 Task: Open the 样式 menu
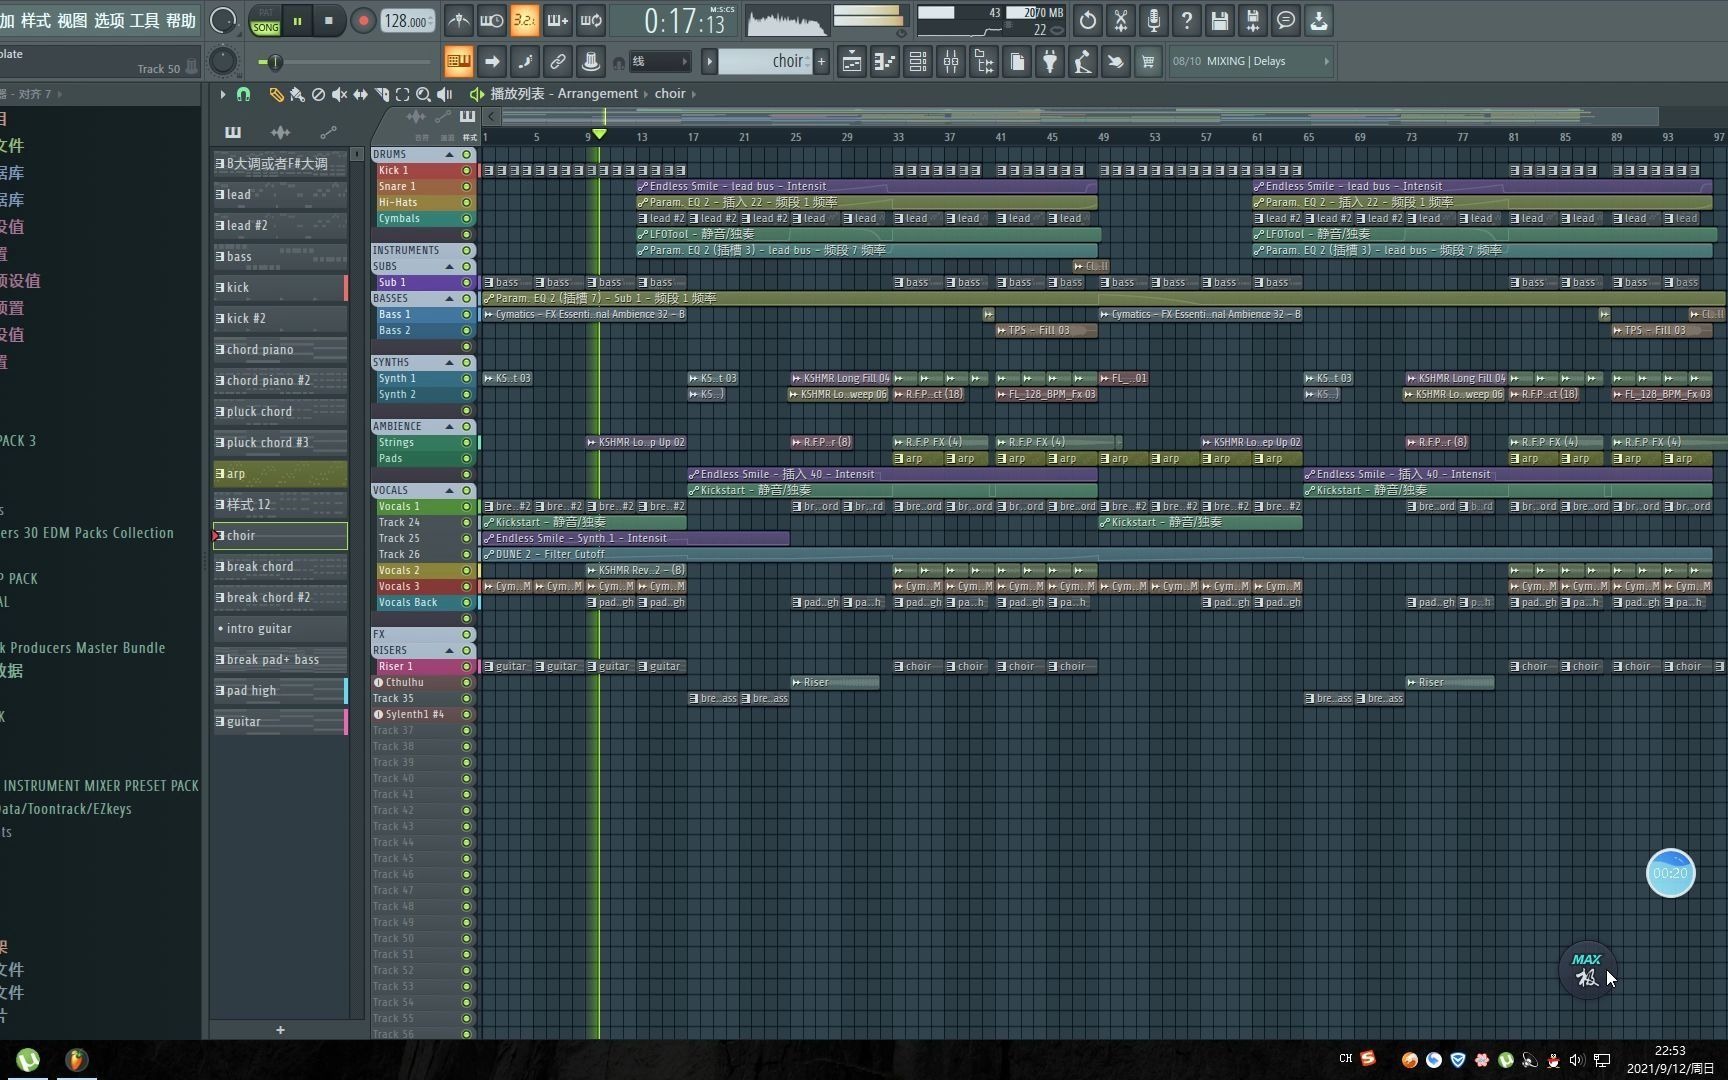[x=35, y=21]
